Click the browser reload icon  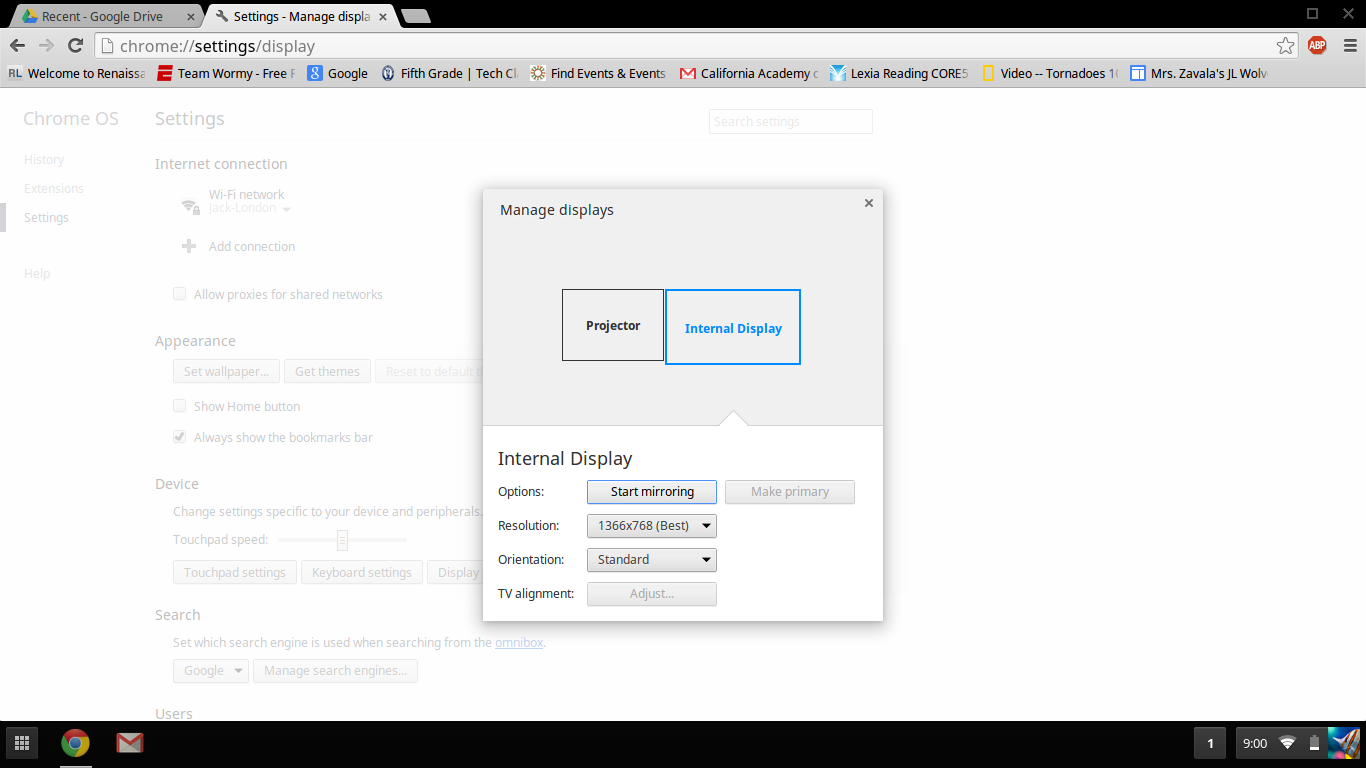click(75, 45)
